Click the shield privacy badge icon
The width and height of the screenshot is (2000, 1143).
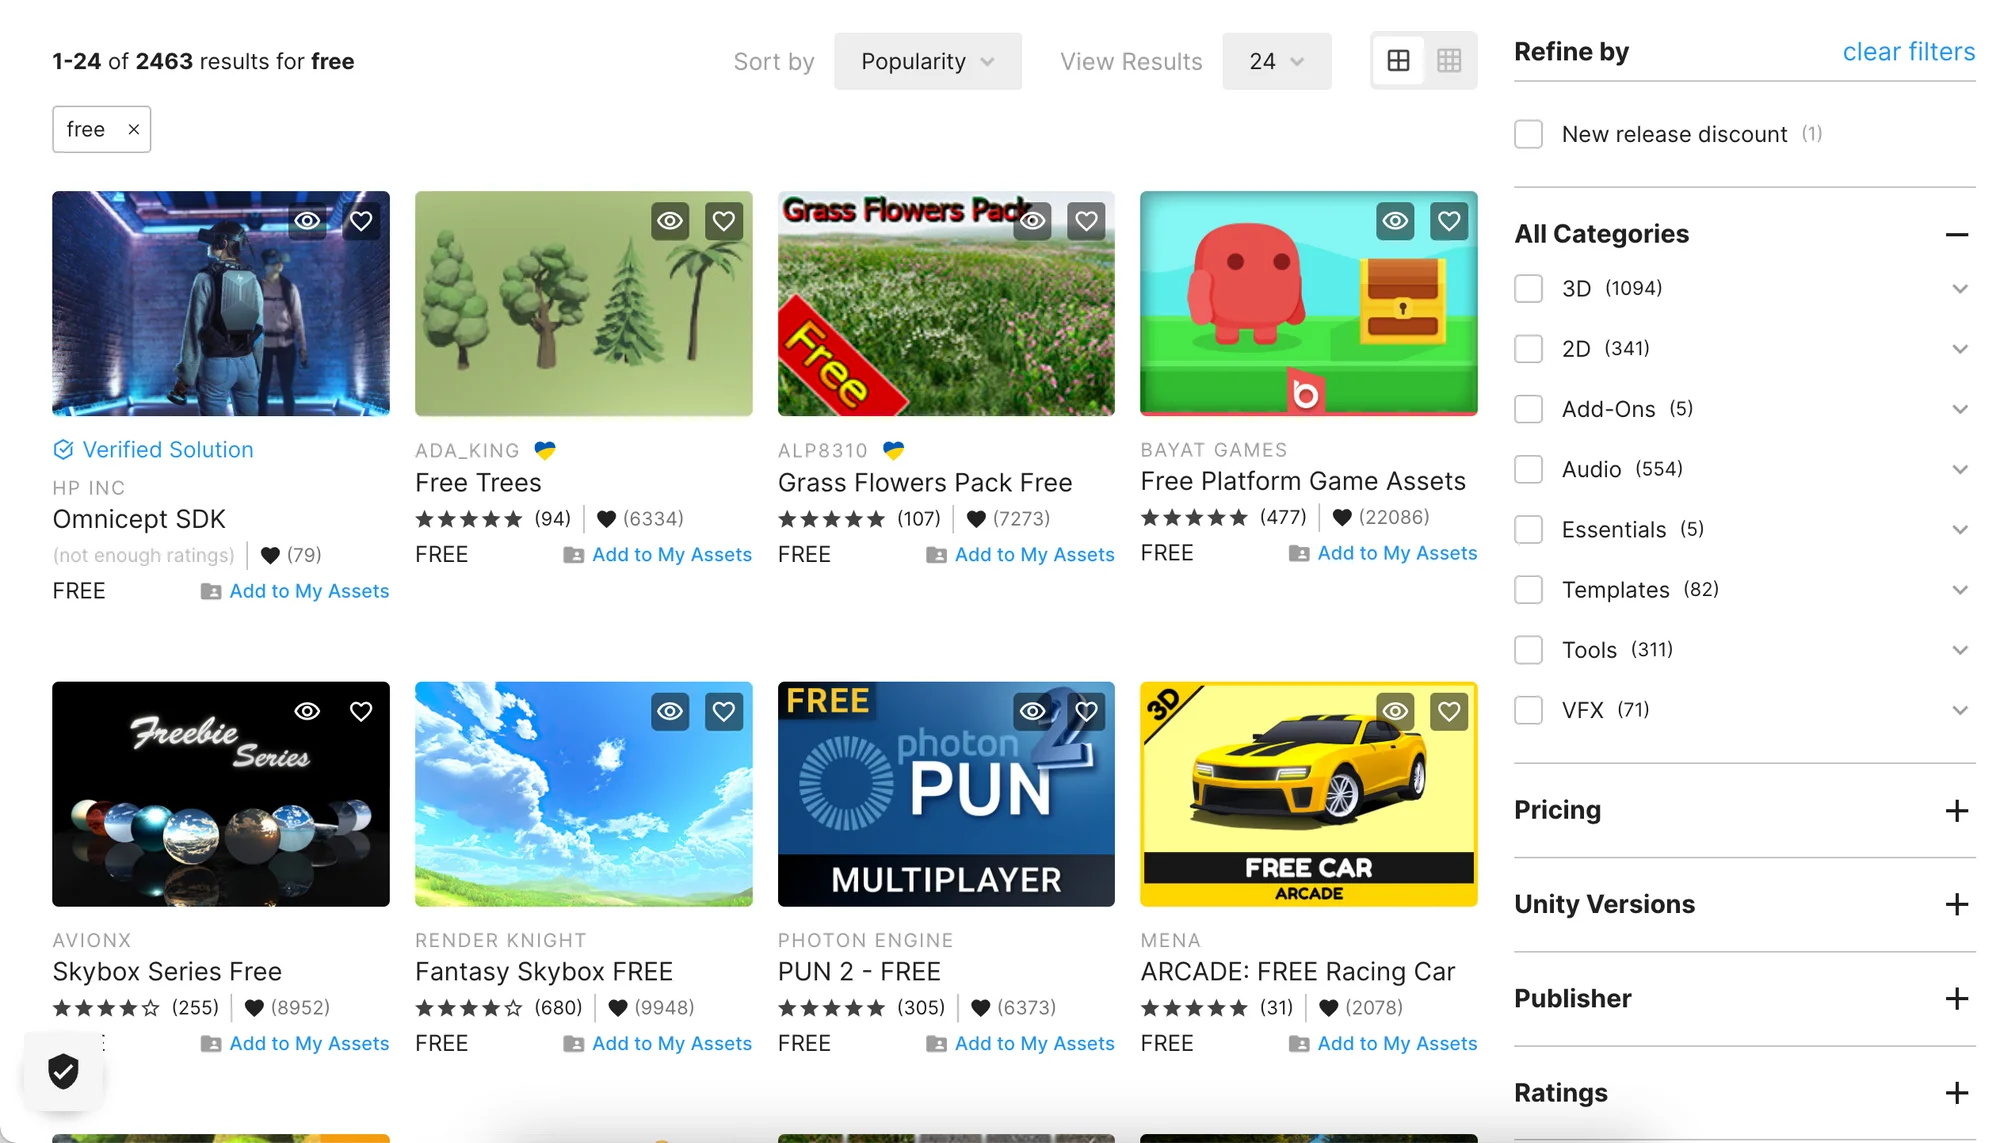click(63, 1071)
